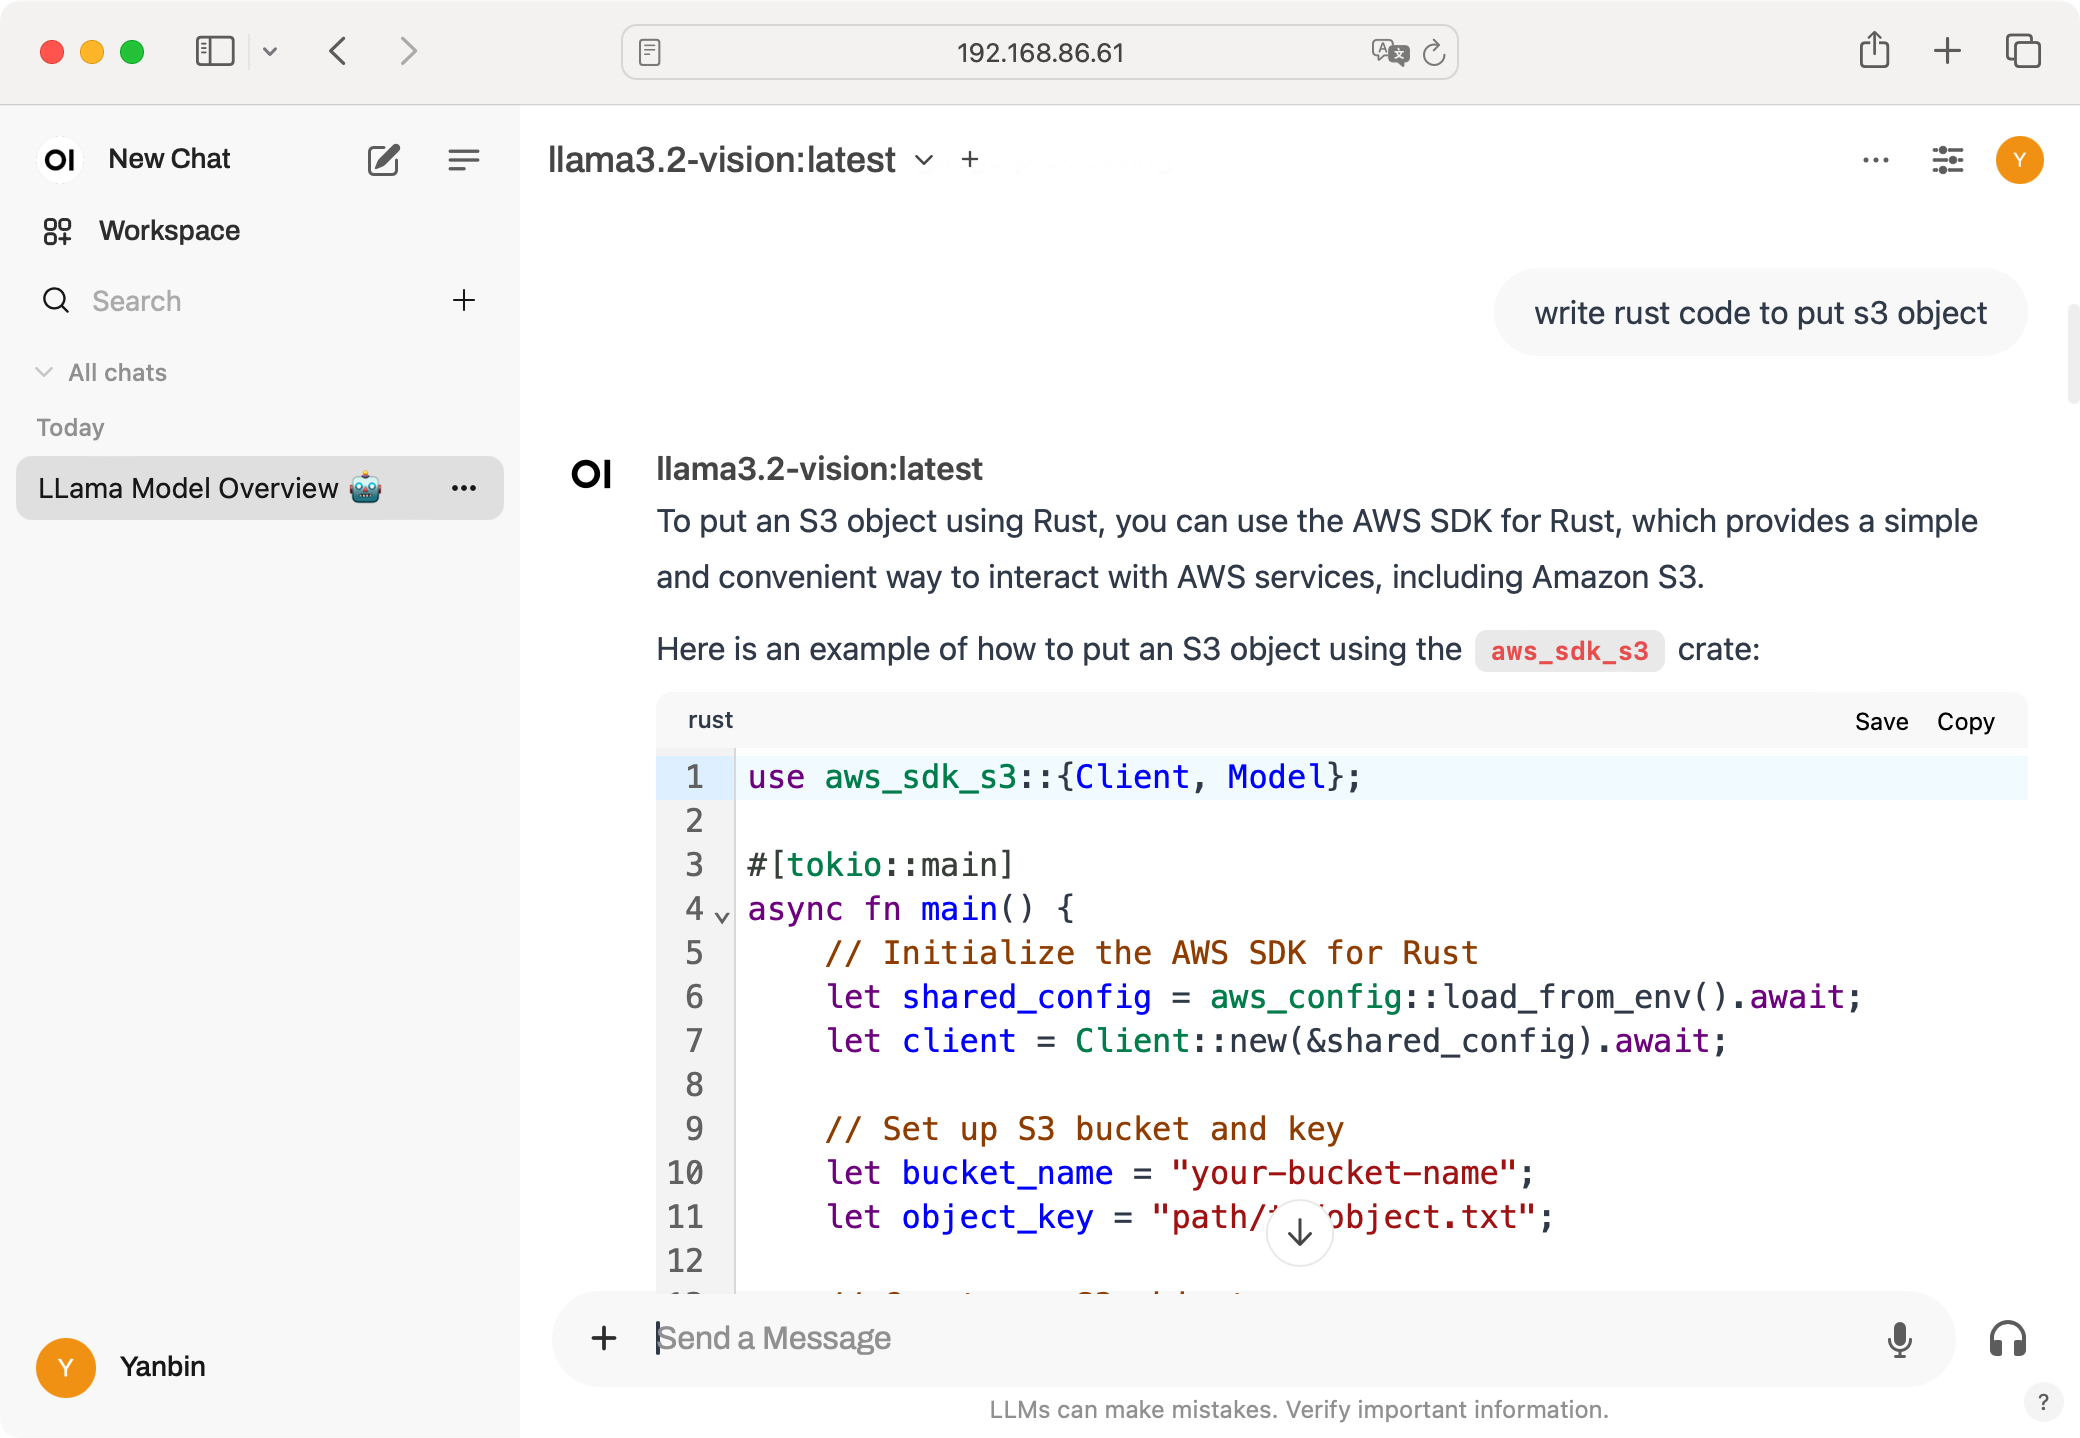Start a call with the headphones icon
Screen dimensions: 2080x1438
tap(2007, 1339)
